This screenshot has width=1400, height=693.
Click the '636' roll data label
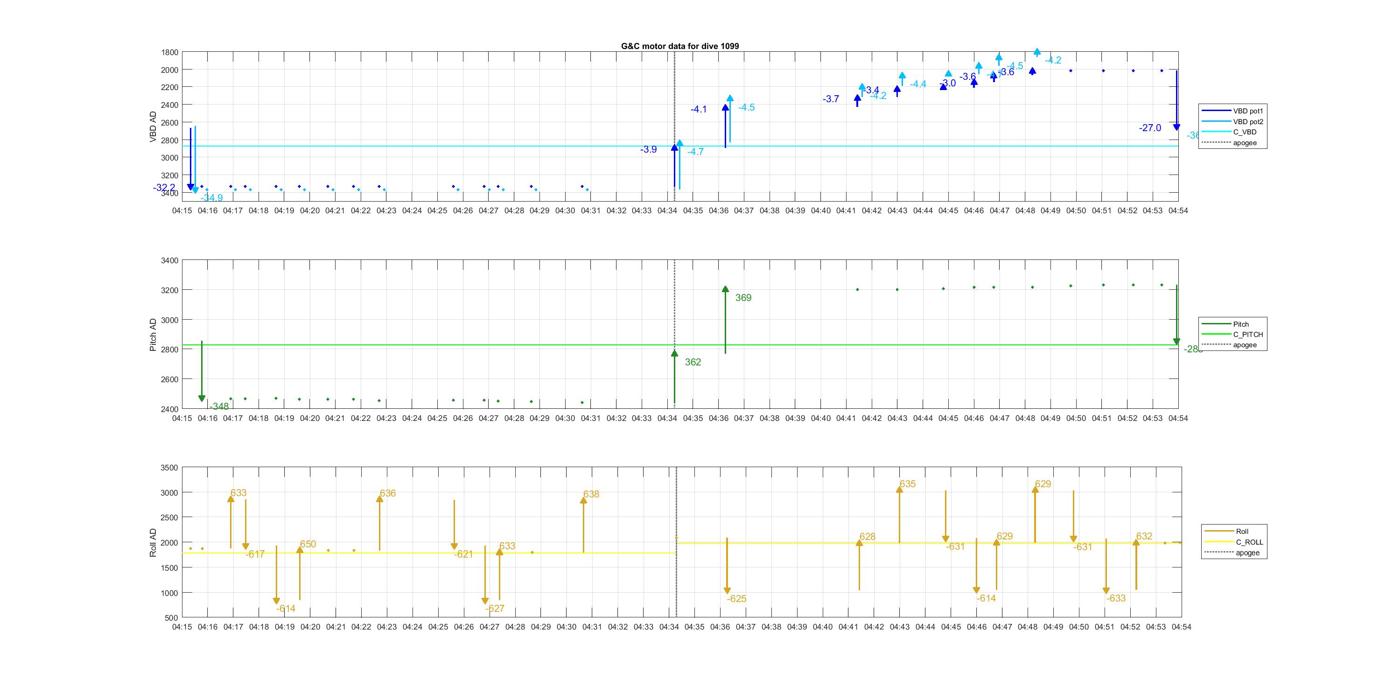tap(388, 493)
